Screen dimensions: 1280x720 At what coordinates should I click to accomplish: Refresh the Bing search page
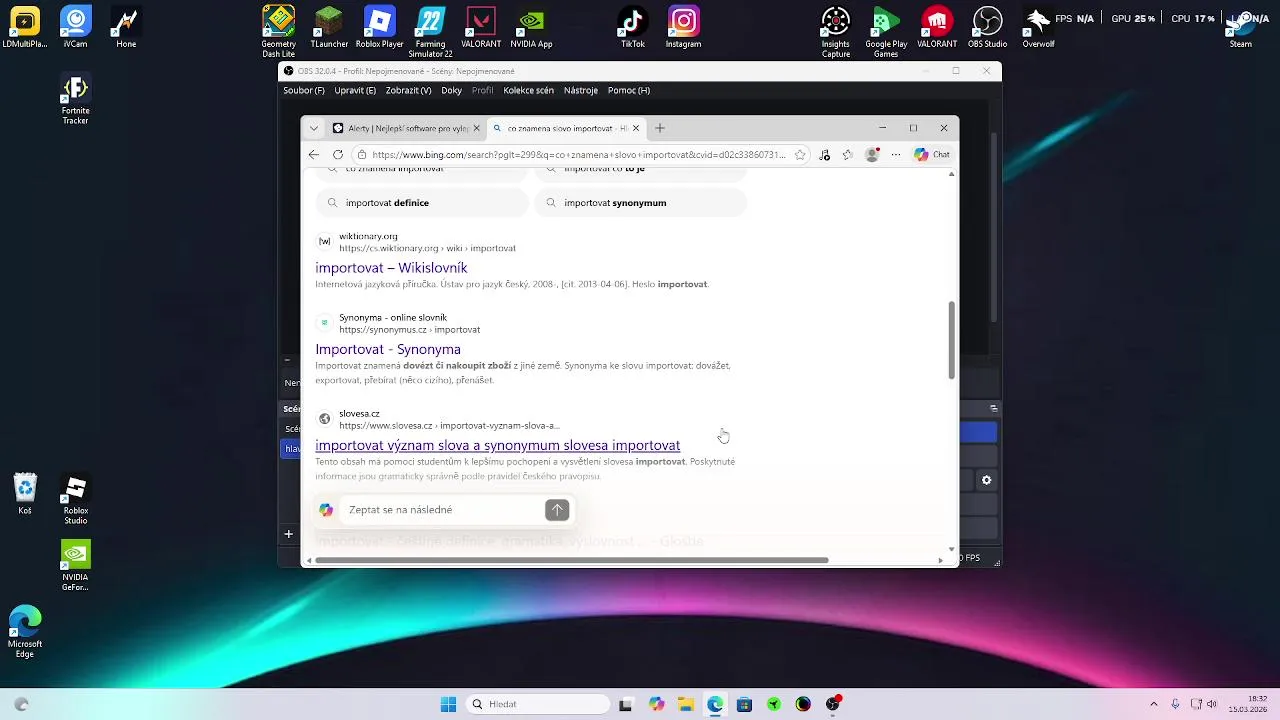tap(338, 155)
